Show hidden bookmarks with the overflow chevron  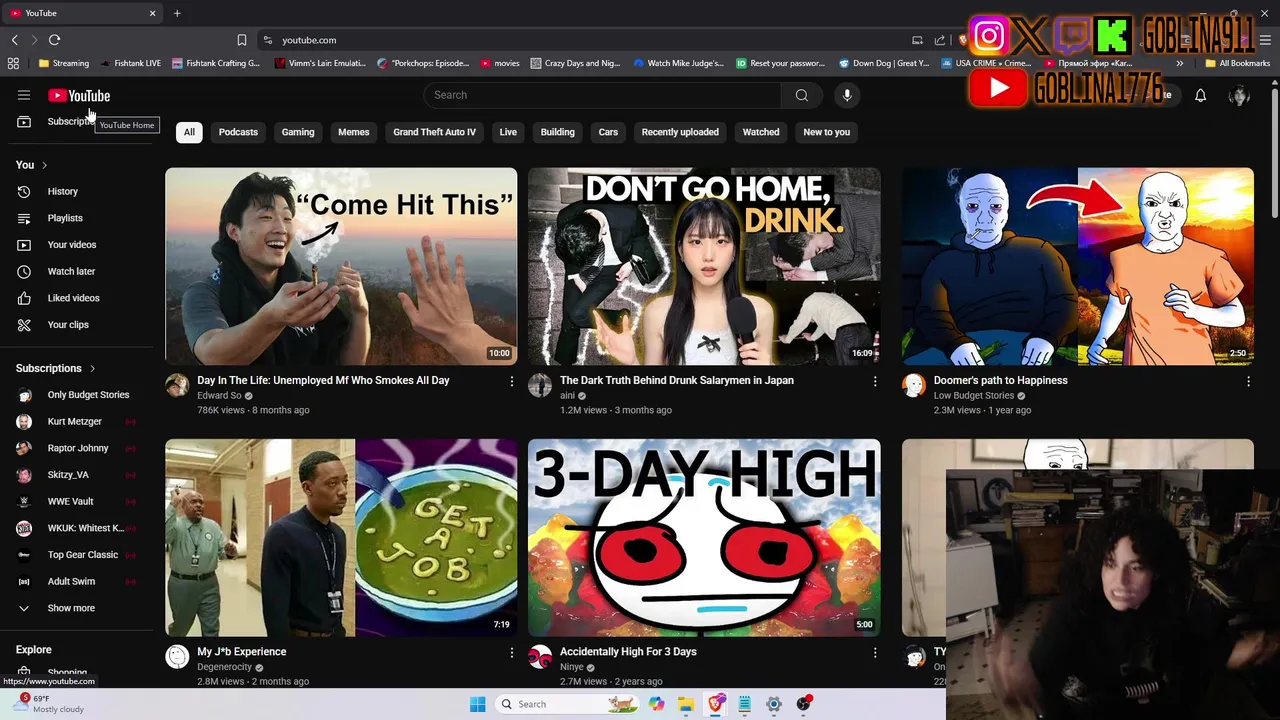pos(1179,63)
